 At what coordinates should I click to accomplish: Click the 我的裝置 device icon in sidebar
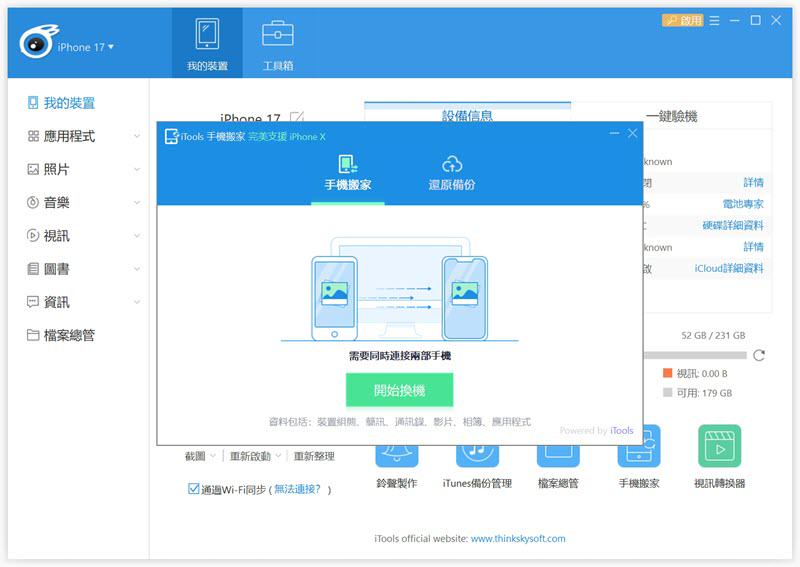33,103
